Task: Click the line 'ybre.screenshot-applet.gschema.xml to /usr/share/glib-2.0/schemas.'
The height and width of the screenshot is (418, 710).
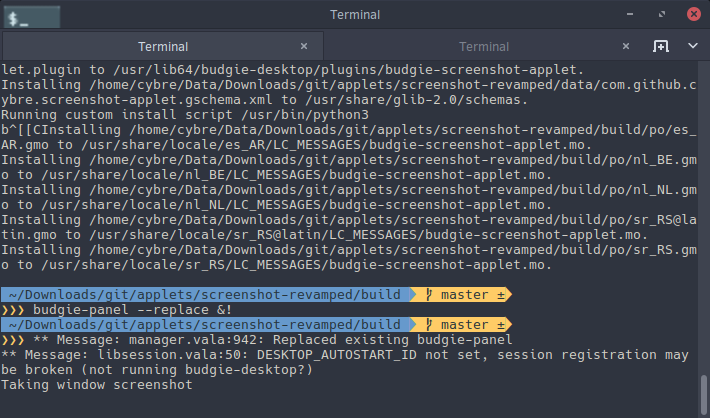Action: pos(264,100)
